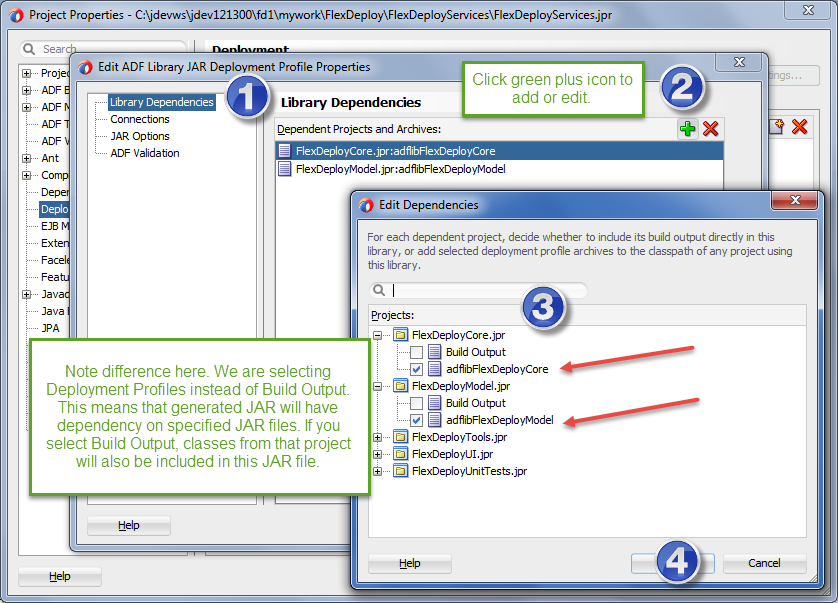Expand Project node in Project Properties tree
The width and height of the screenshot is (838, 603).
point(26,73)
